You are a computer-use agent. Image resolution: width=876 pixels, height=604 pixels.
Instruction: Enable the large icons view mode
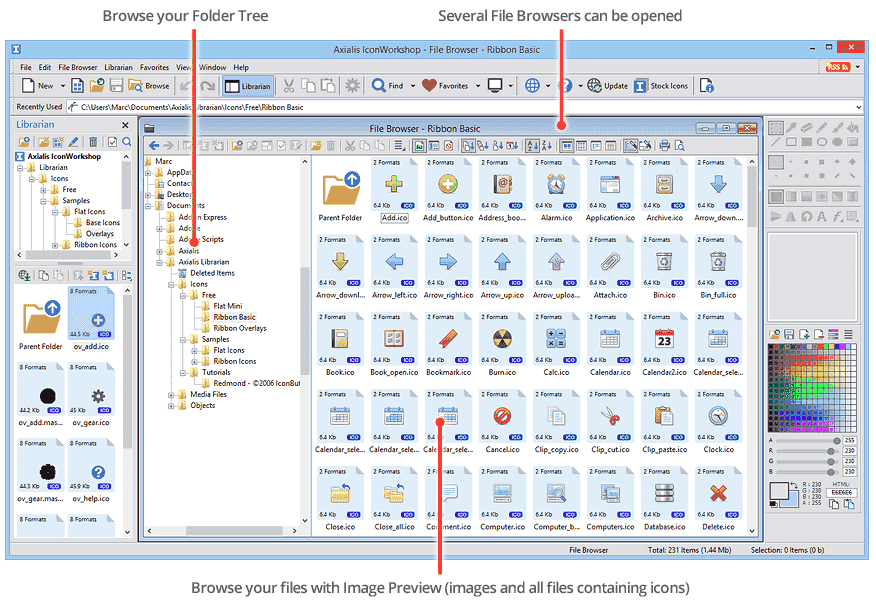(568, 145)
